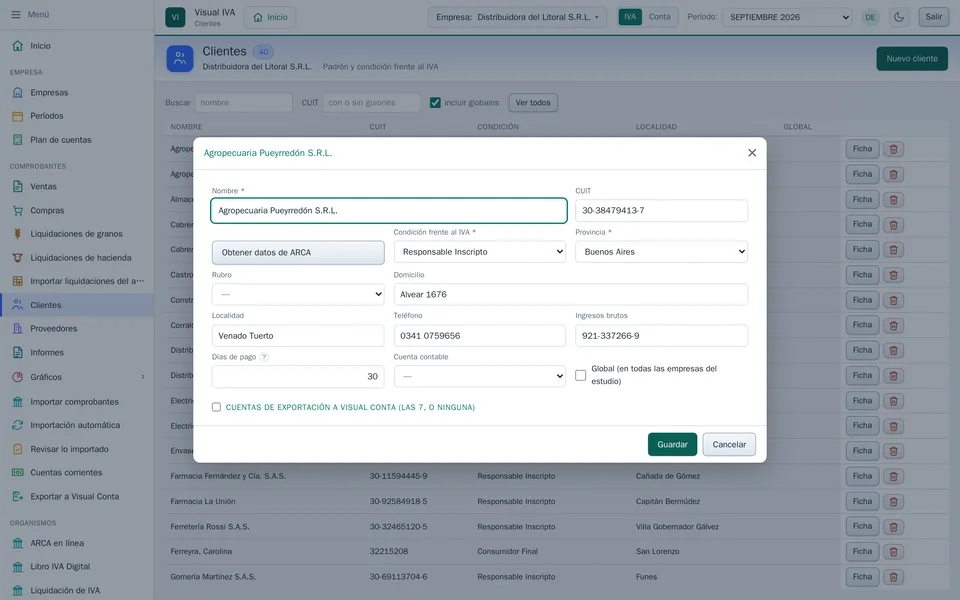The width and height of the screenshot is (960, 600).
Task: Click the DE user avatar
Action: click(x=870, y=17)
